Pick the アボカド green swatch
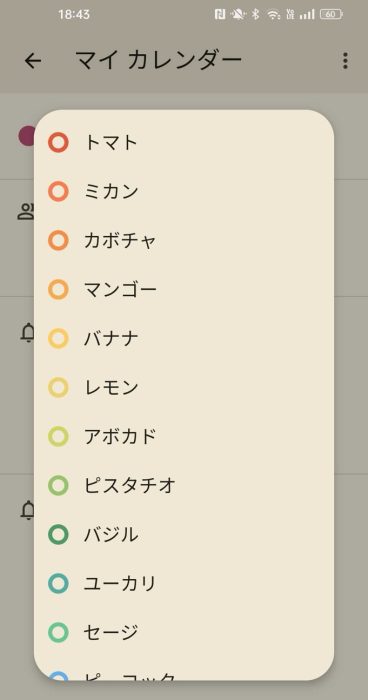Image resolution: width=368 pixels, height=700 pixels. 59,436
